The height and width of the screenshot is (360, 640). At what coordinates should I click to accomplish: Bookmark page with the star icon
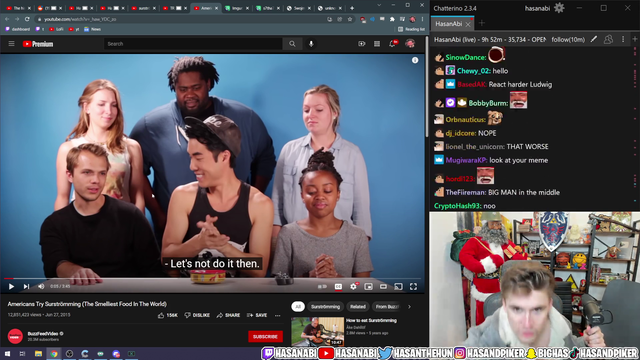[350, 19]
